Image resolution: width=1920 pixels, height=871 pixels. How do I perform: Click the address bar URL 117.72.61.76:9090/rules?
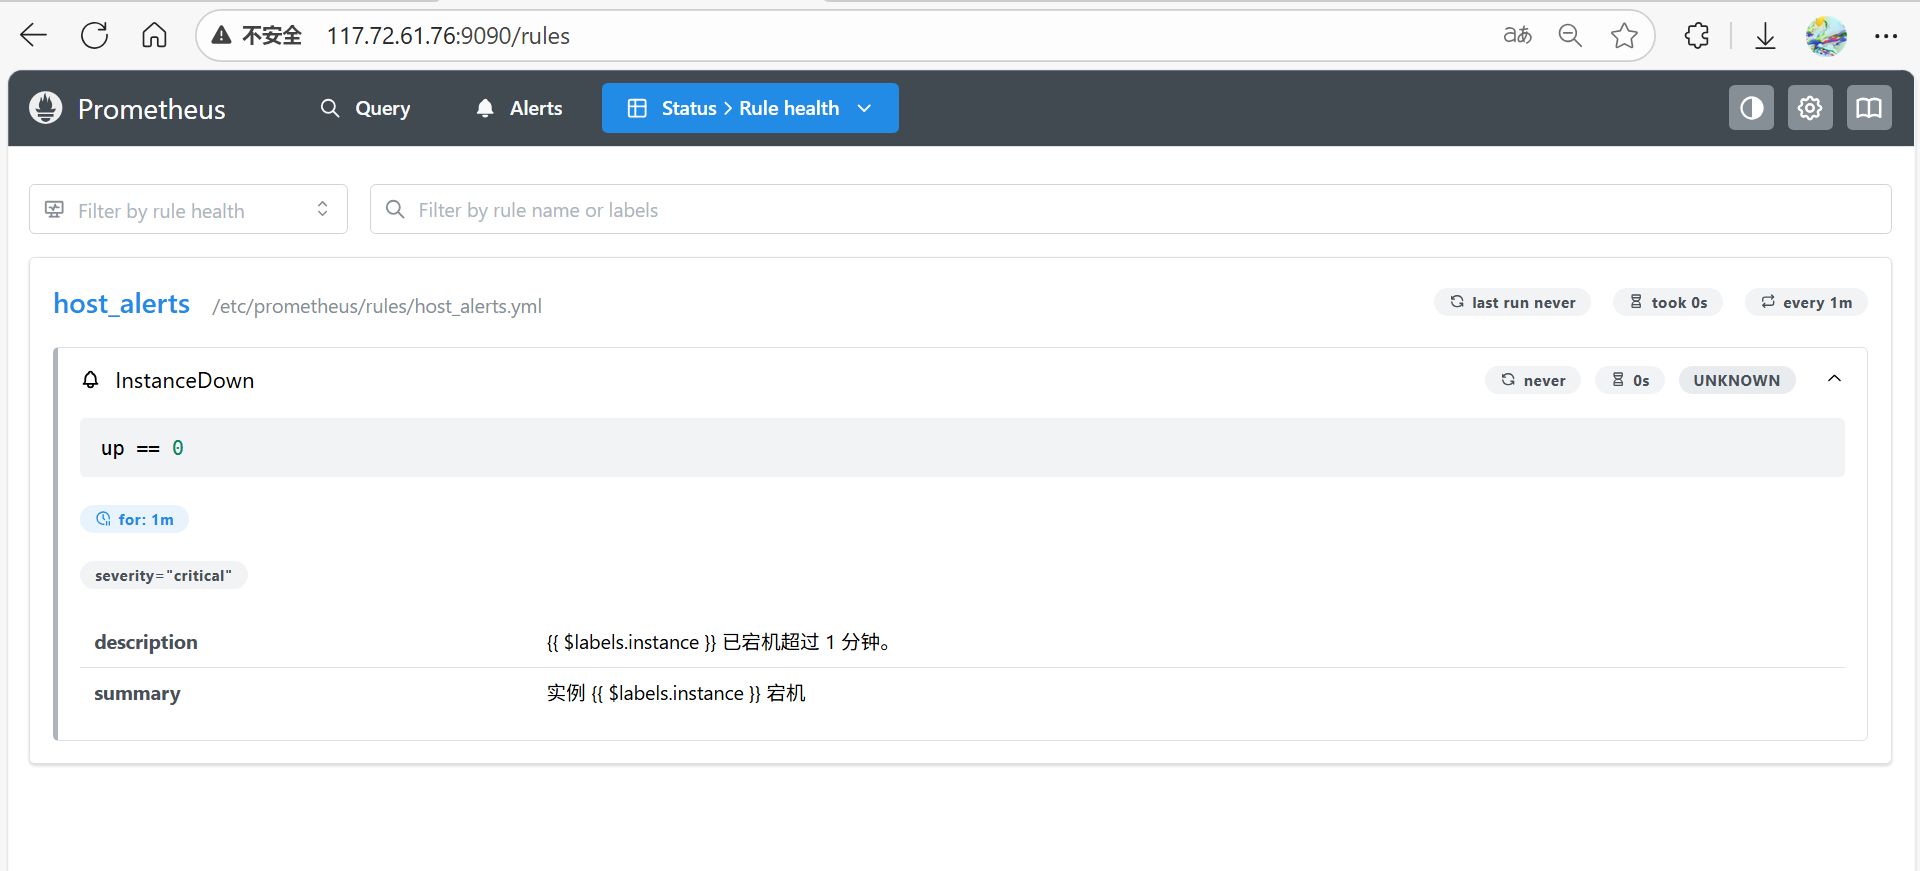click(448, 36)
